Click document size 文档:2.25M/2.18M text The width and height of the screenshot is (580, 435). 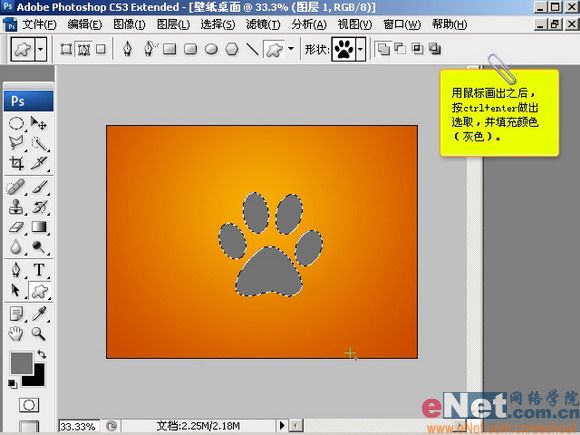tap(198, 426)
